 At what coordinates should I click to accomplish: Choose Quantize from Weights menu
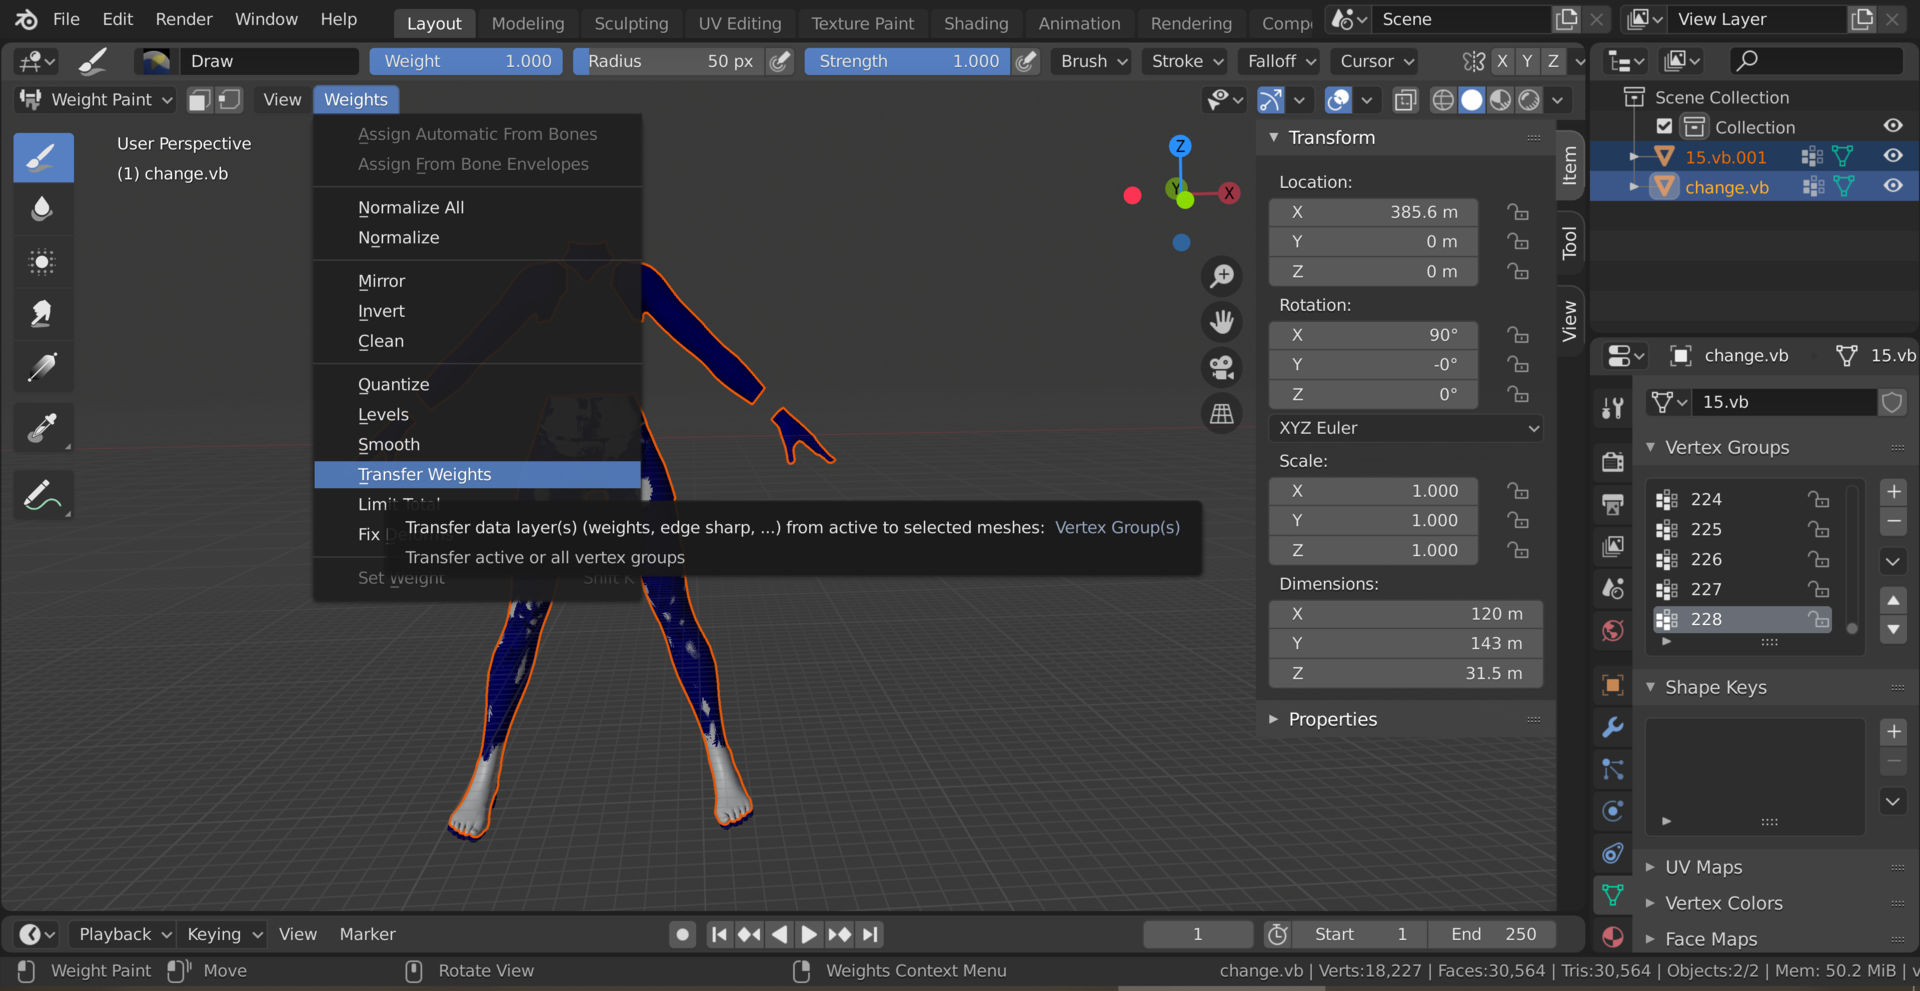[x=478, y=384]
